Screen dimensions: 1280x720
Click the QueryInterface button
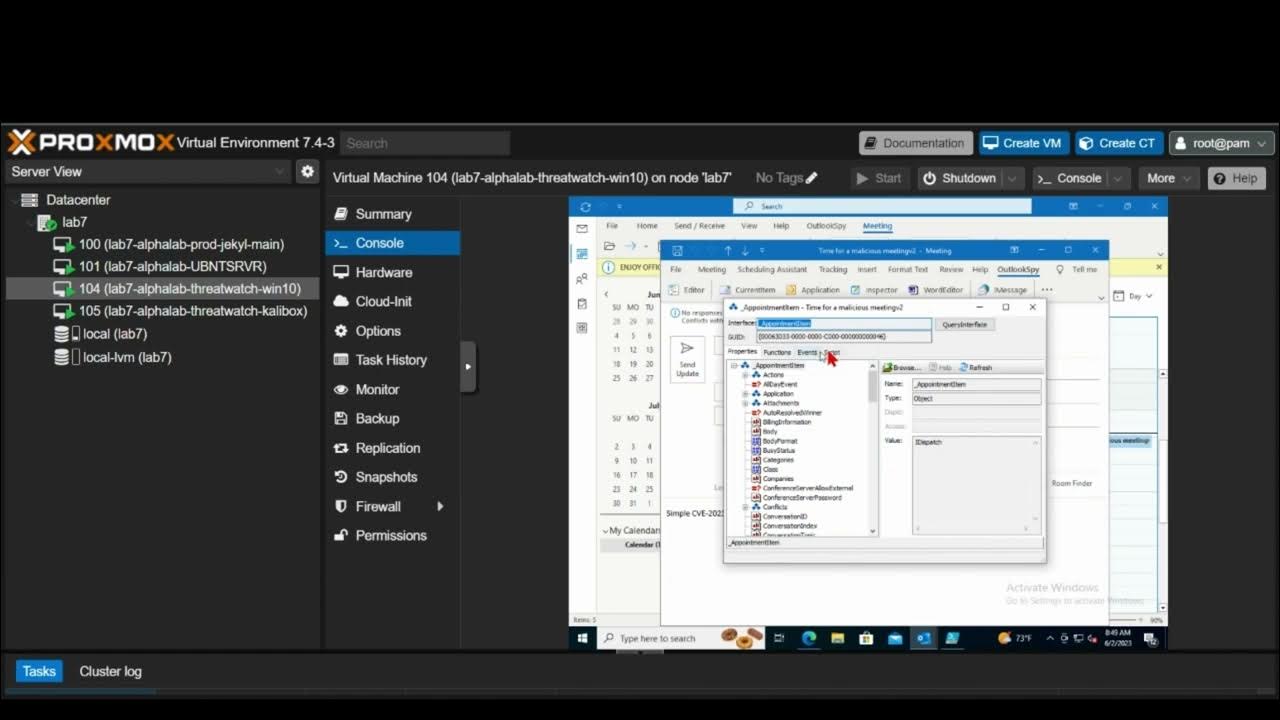click(x=964, y=324)
